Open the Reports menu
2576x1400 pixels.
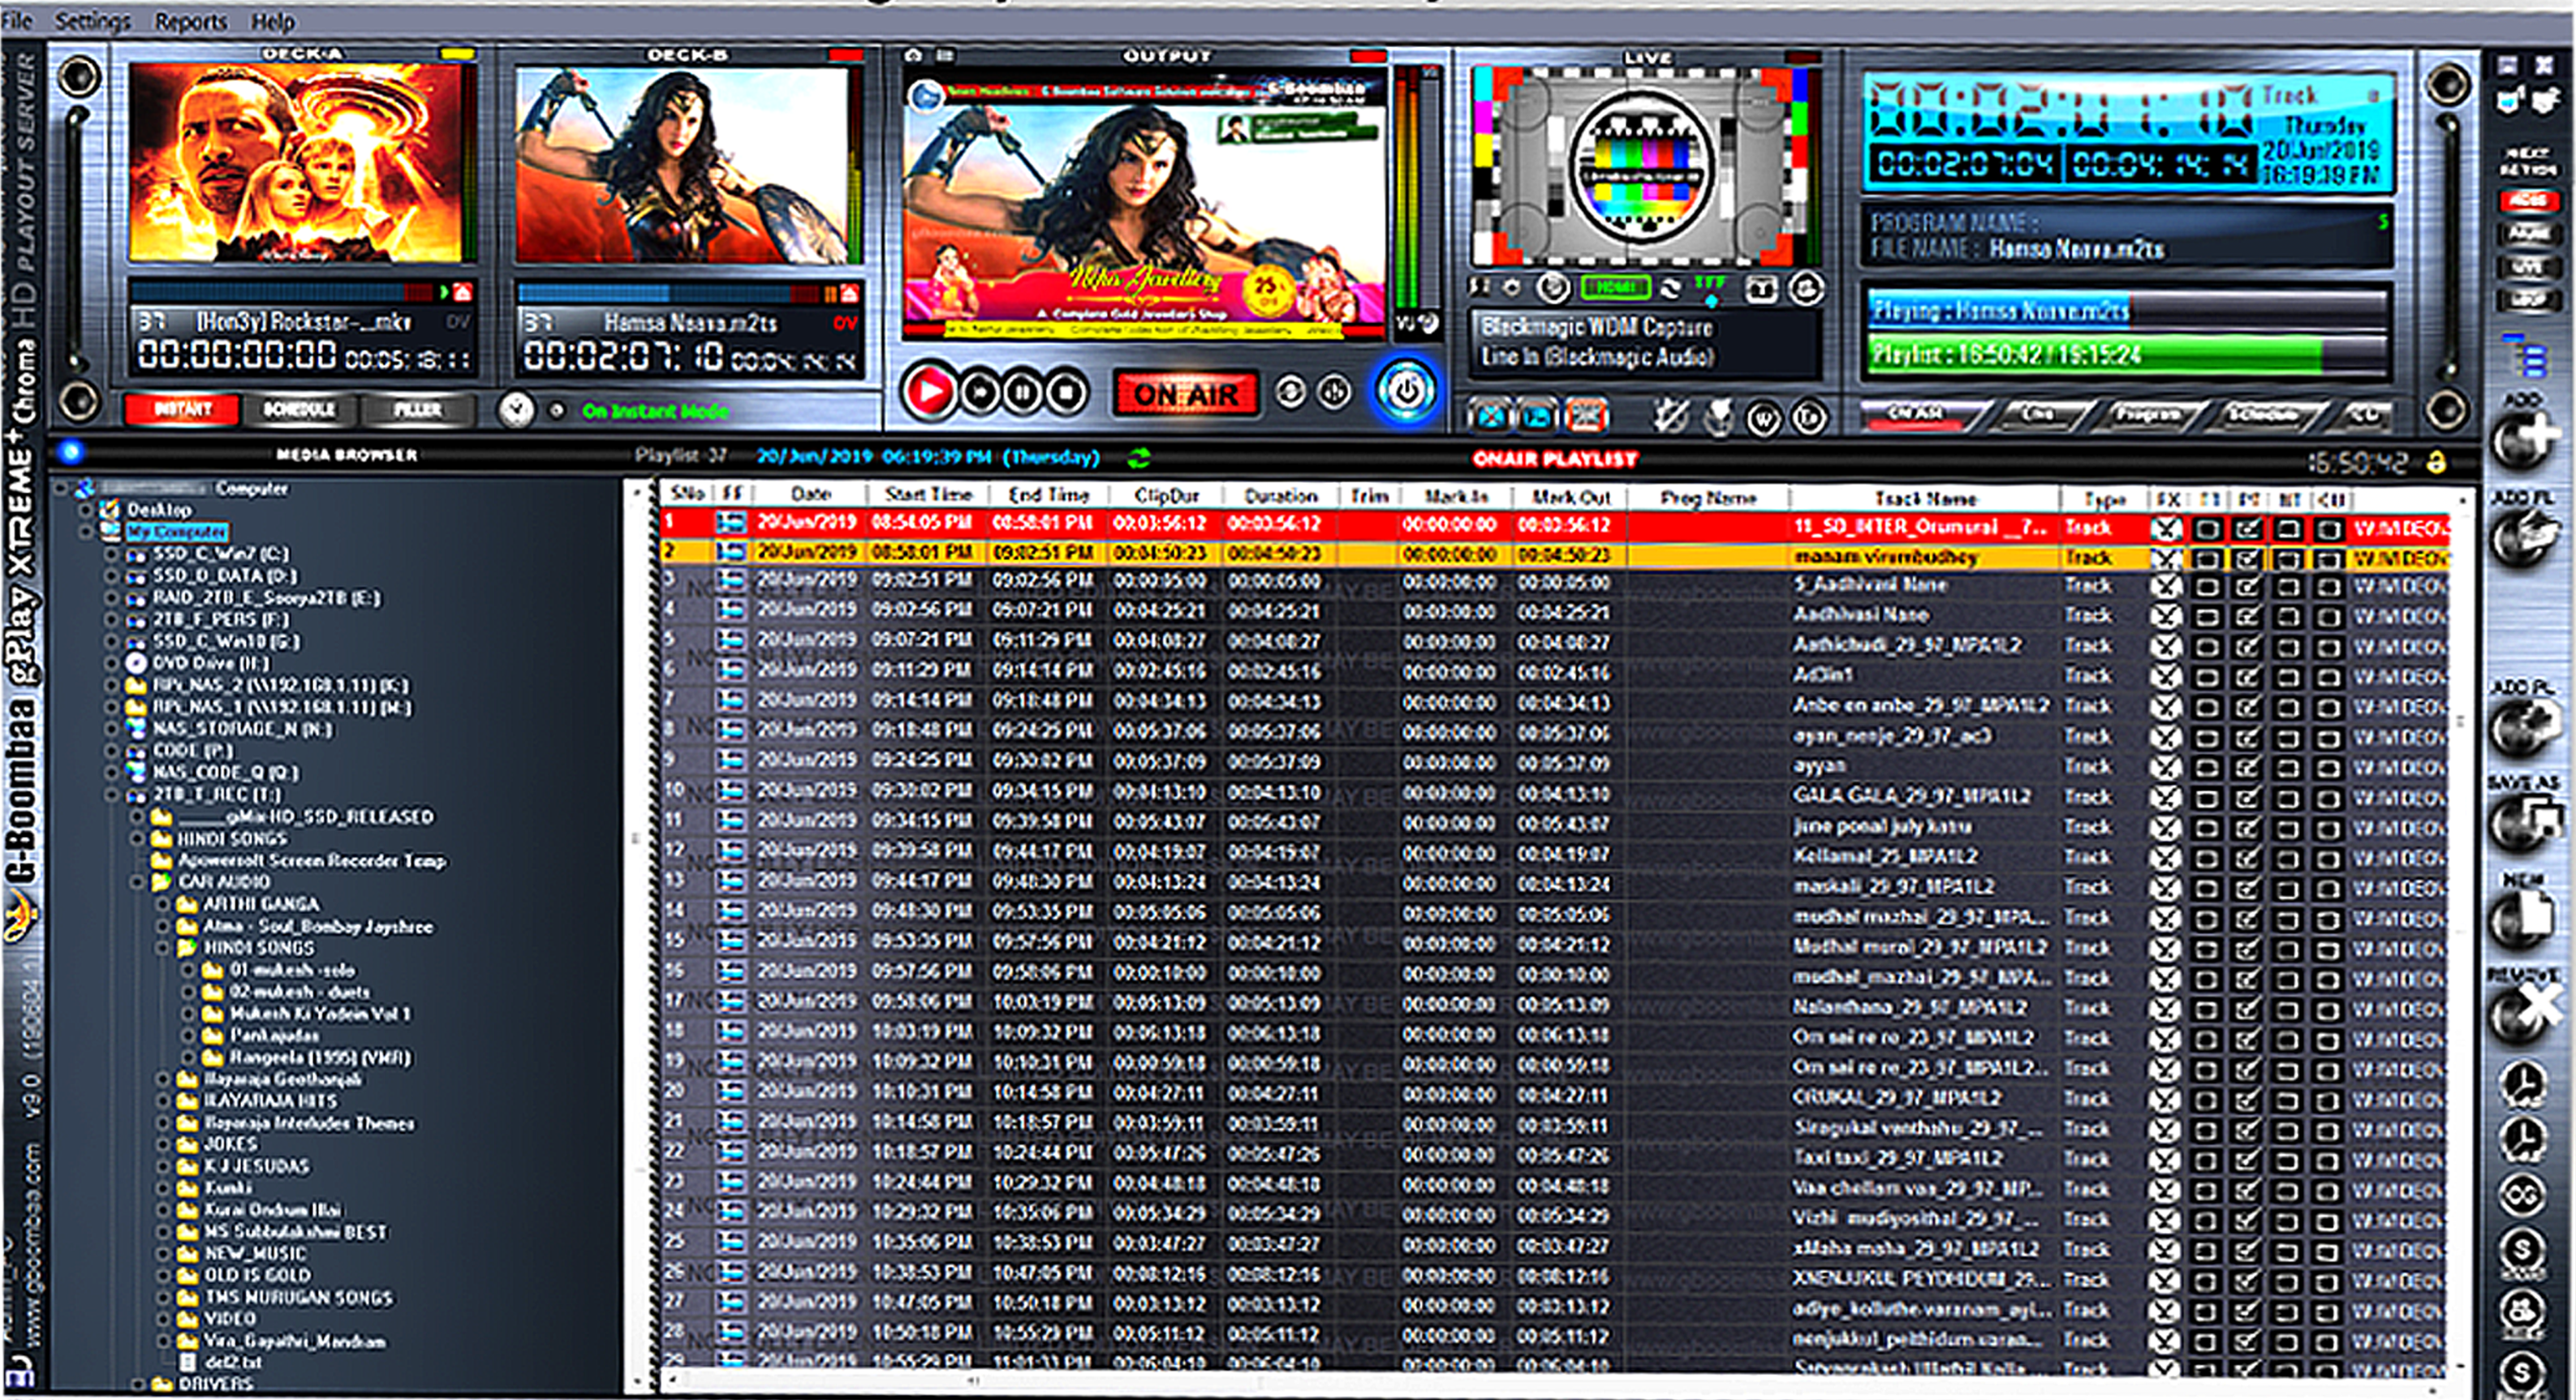coord(190,21)
